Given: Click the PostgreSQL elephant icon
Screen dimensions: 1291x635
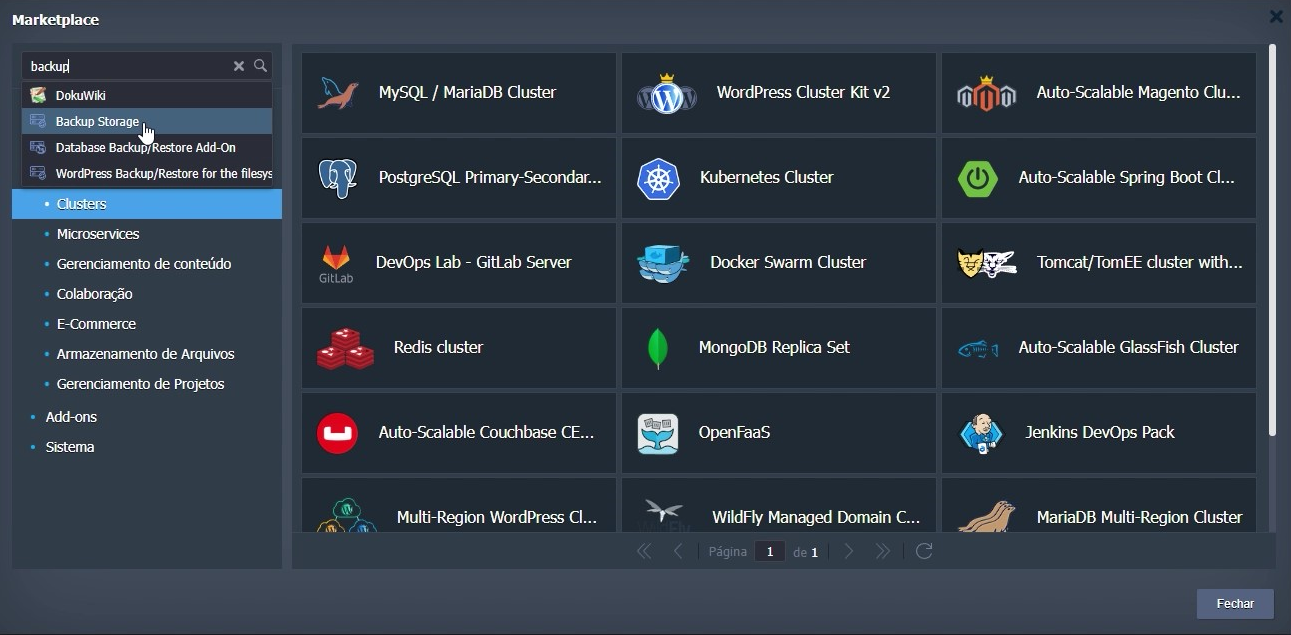Looking at the screenshot, I should [338, 178].
